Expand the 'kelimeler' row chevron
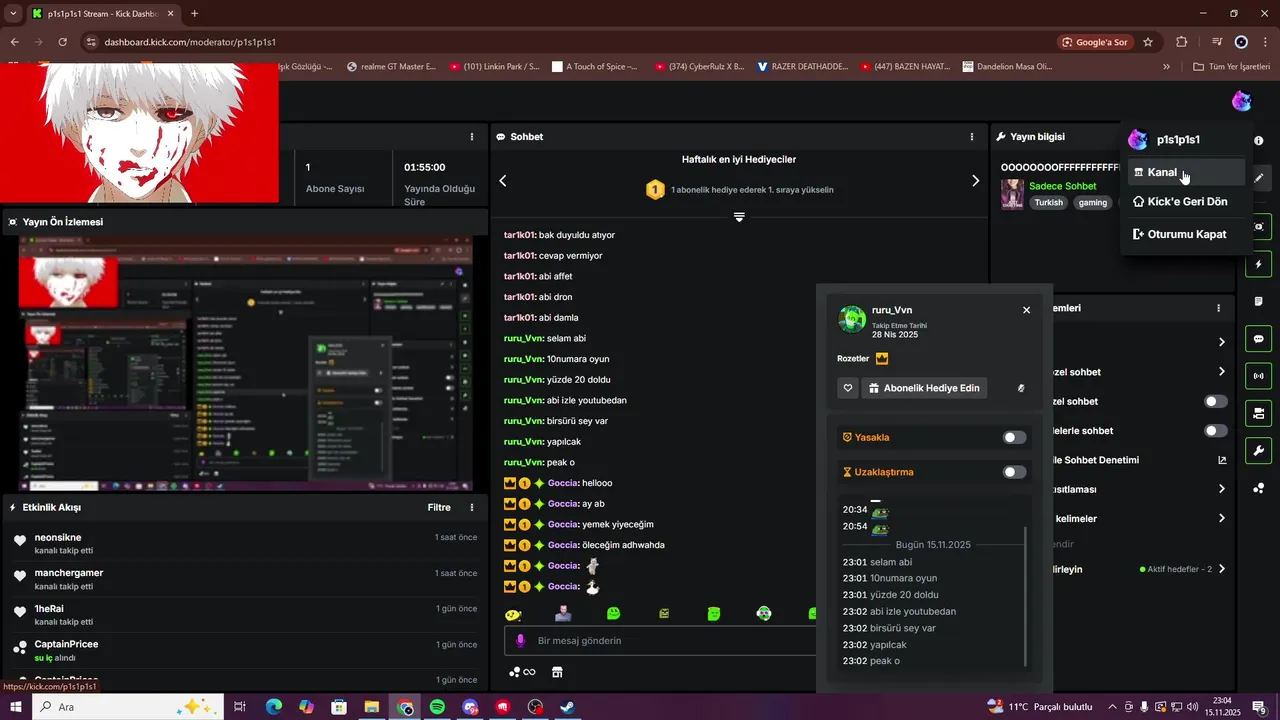 (x=1221, y=519)
